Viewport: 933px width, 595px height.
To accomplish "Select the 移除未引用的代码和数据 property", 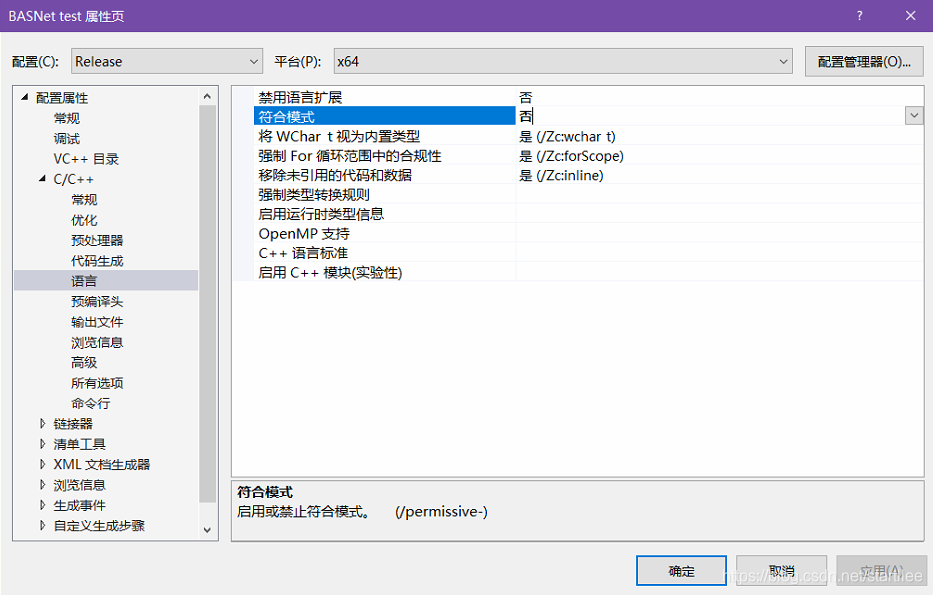I will point(335,175).
